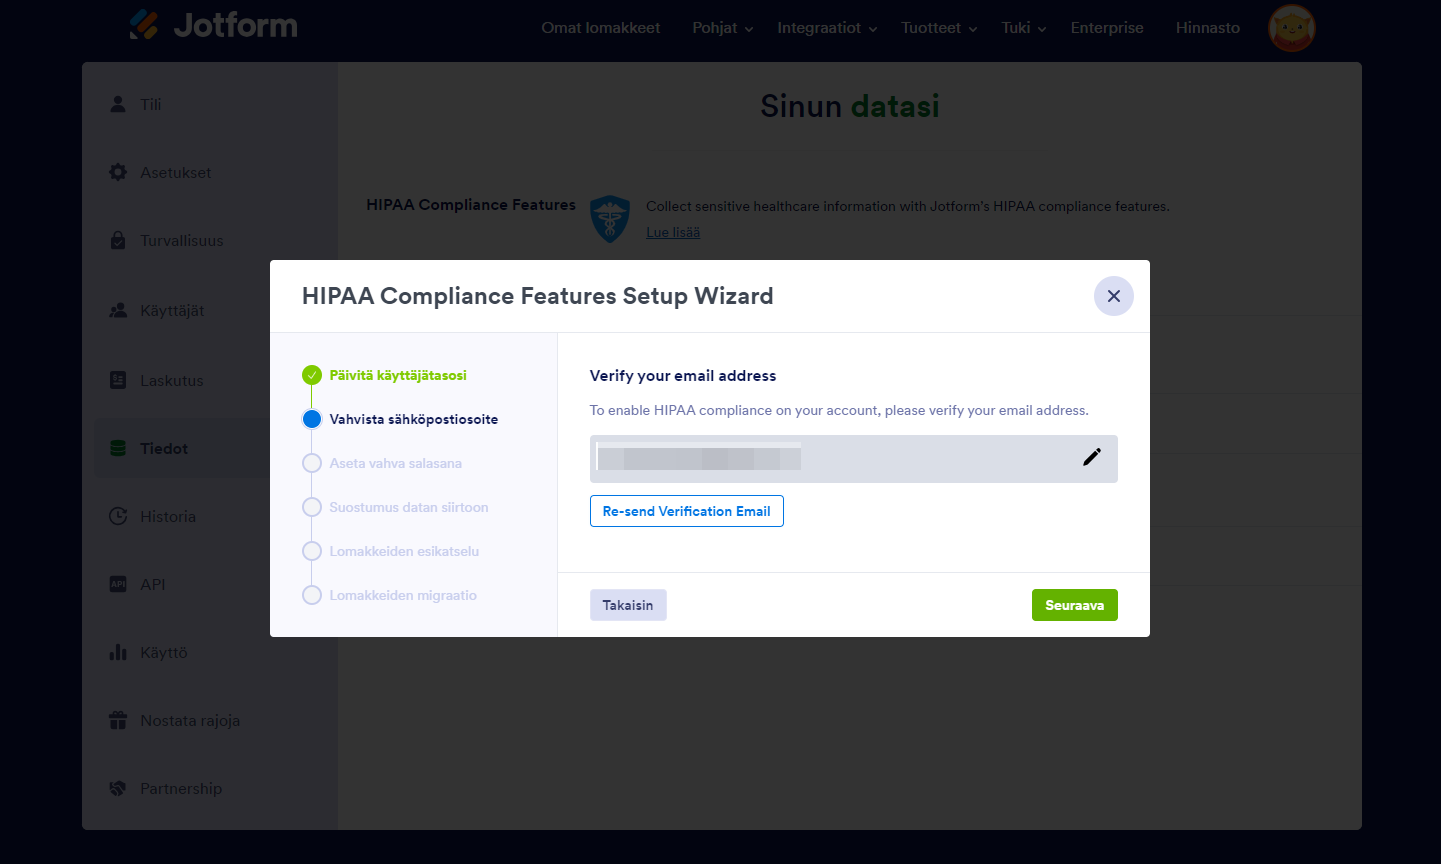Open the user avatar profile menu
This screenshot has height=864, width=1441.
(x=1291, y=27)
